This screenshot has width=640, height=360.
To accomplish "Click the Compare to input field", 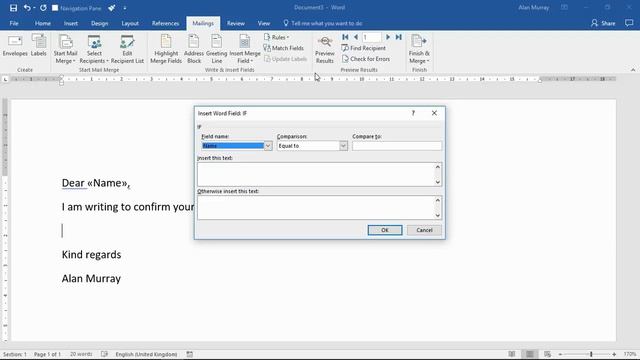I will point(397,146).
